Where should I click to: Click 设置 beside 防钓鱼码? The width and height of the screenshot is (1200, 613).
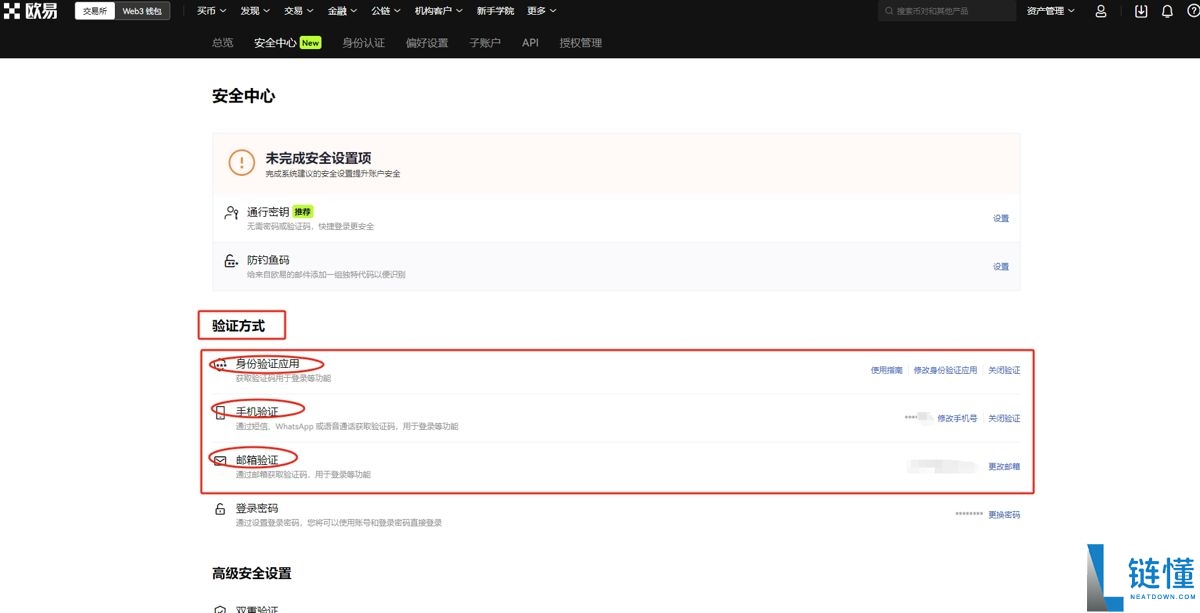pos(1001,266)
